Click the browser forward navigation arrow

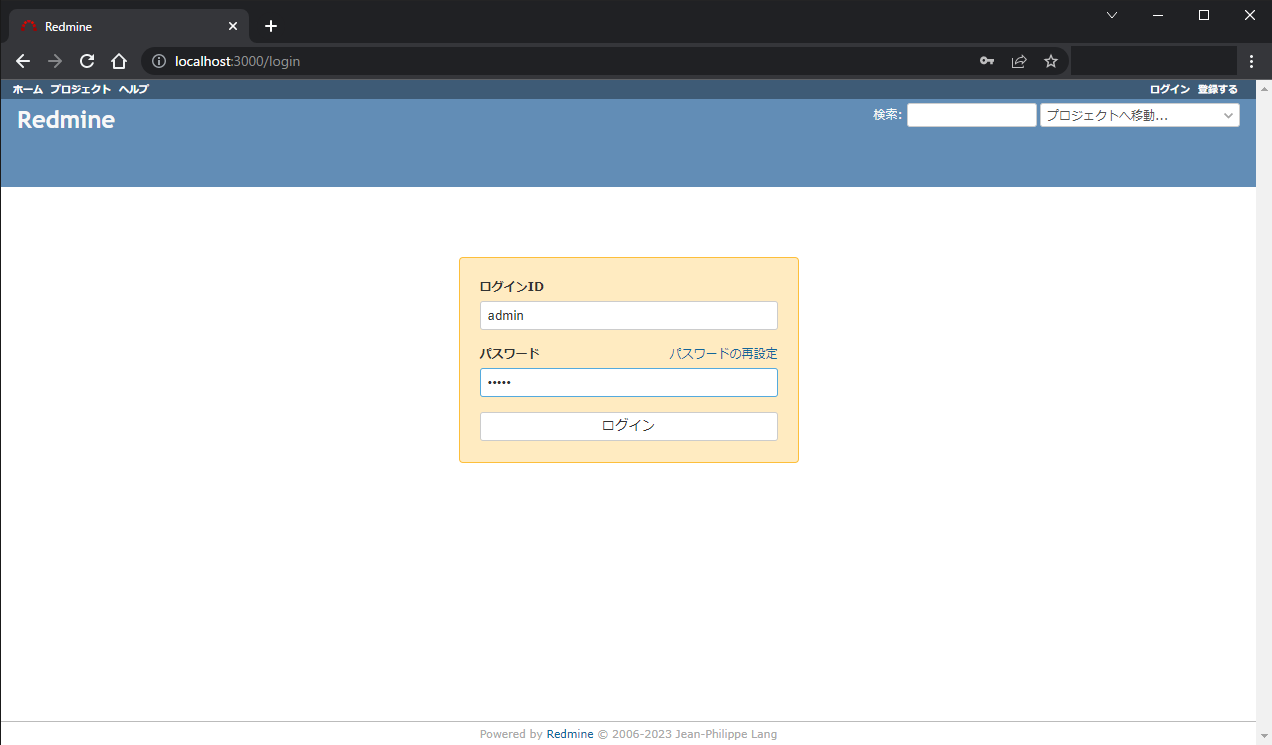54,61
